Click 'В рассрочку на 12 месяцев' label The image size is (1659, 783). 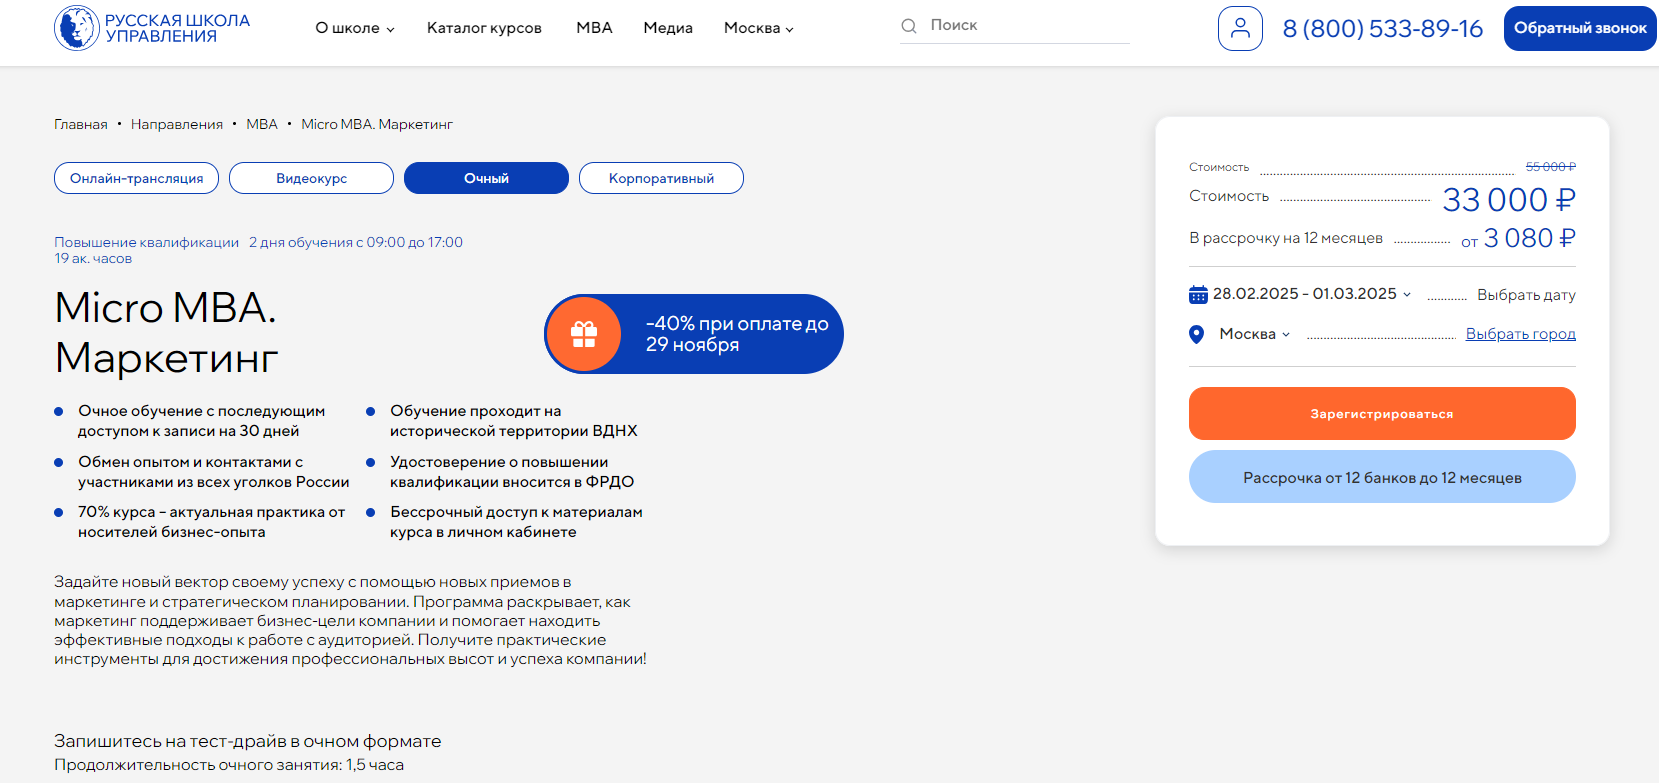(1286, 238)
